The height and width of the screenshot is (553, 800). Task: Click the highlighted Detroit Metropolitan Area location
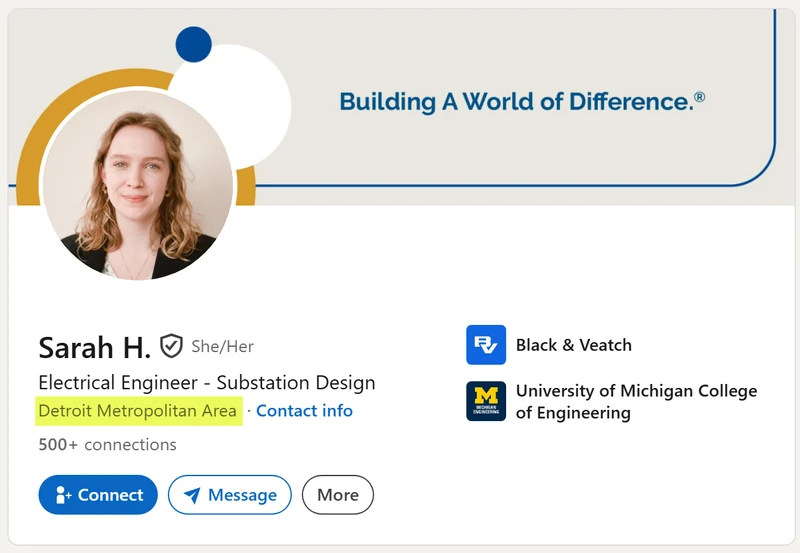tap(138, 411)
